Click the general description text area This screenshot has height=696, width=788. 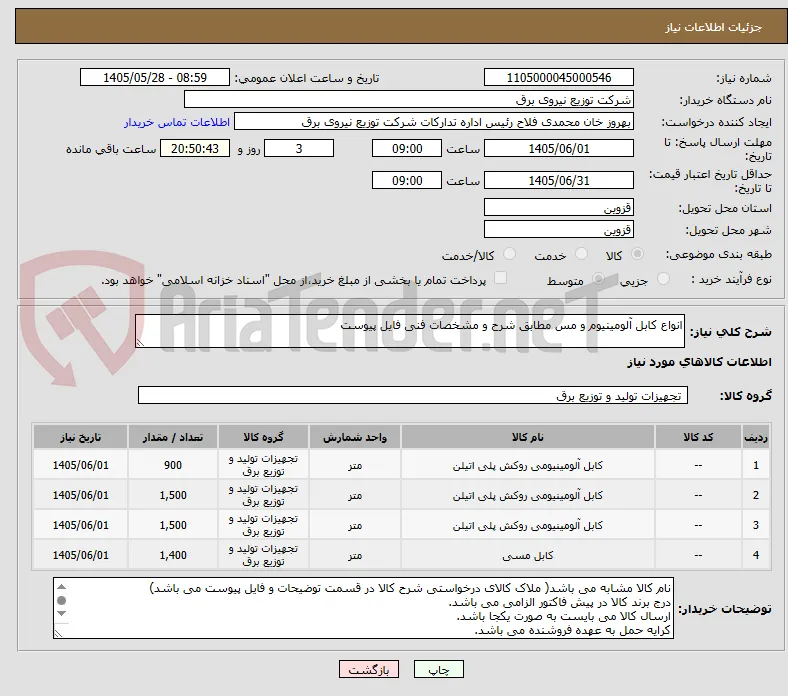[410, 331]
